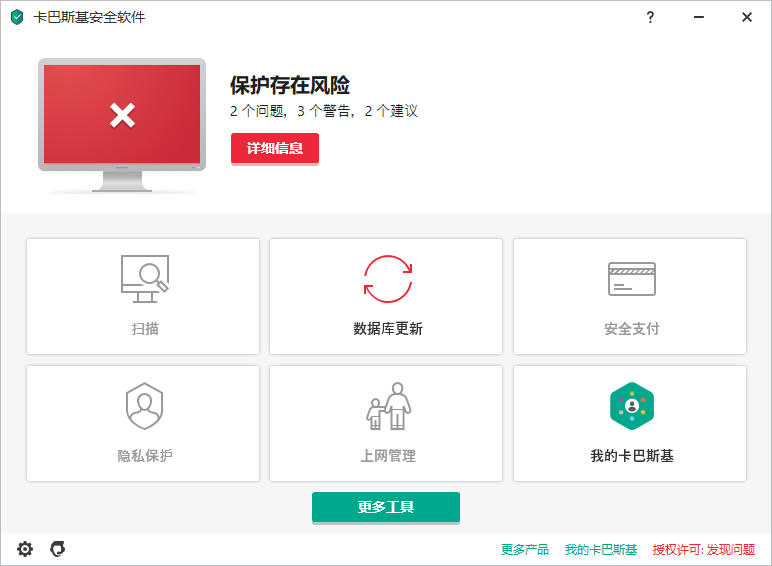Open the 更多产品 link
The image size is (772, 566).
pyautogui.click(x=525, y=549)
